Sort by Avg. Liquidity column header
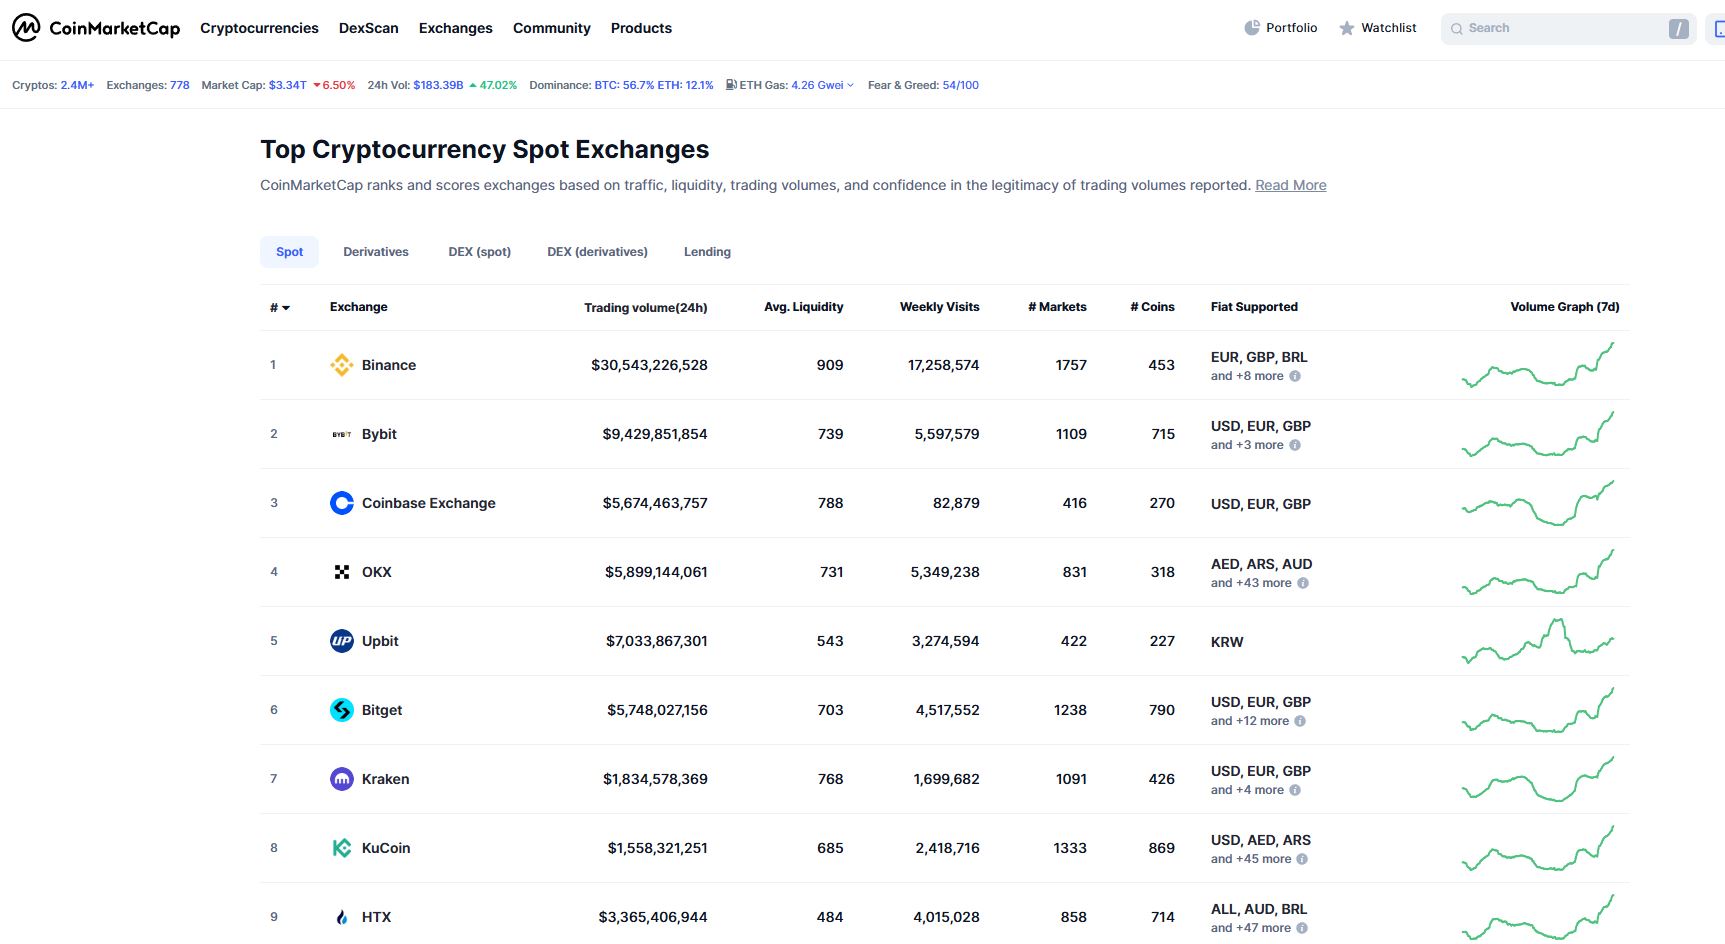Viewport: 1725px width, 944px height. click(x=804, y=307)
